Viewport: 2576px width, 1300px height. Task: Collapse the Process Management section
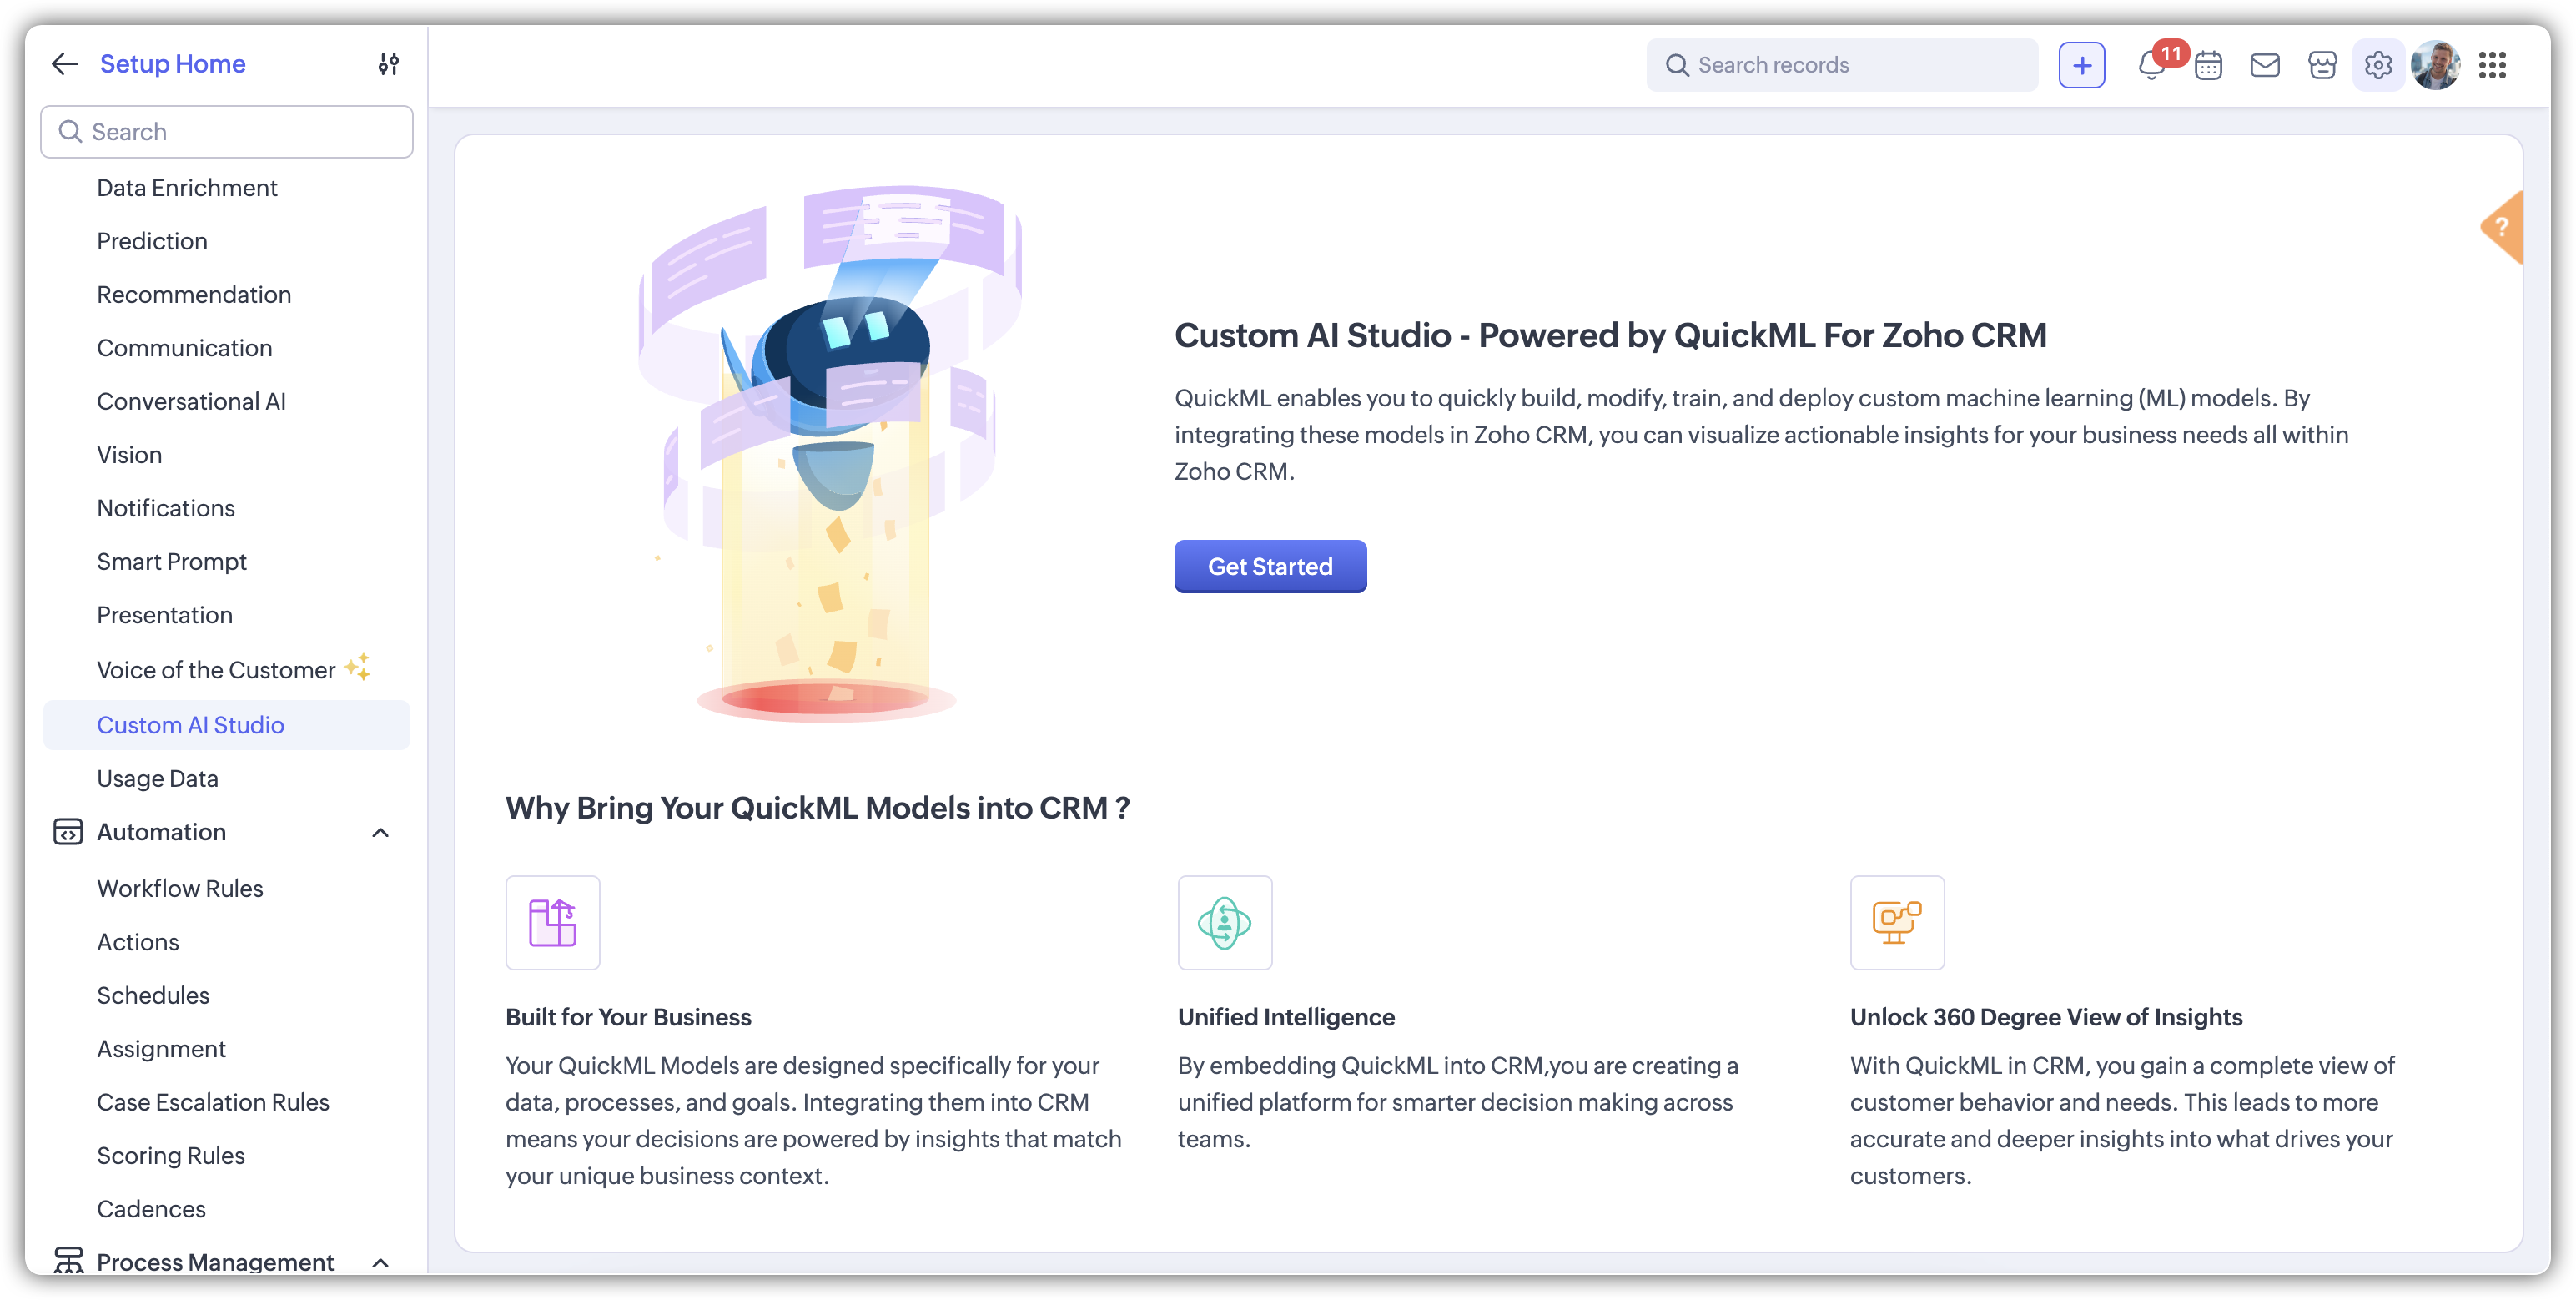[380, 1262]
